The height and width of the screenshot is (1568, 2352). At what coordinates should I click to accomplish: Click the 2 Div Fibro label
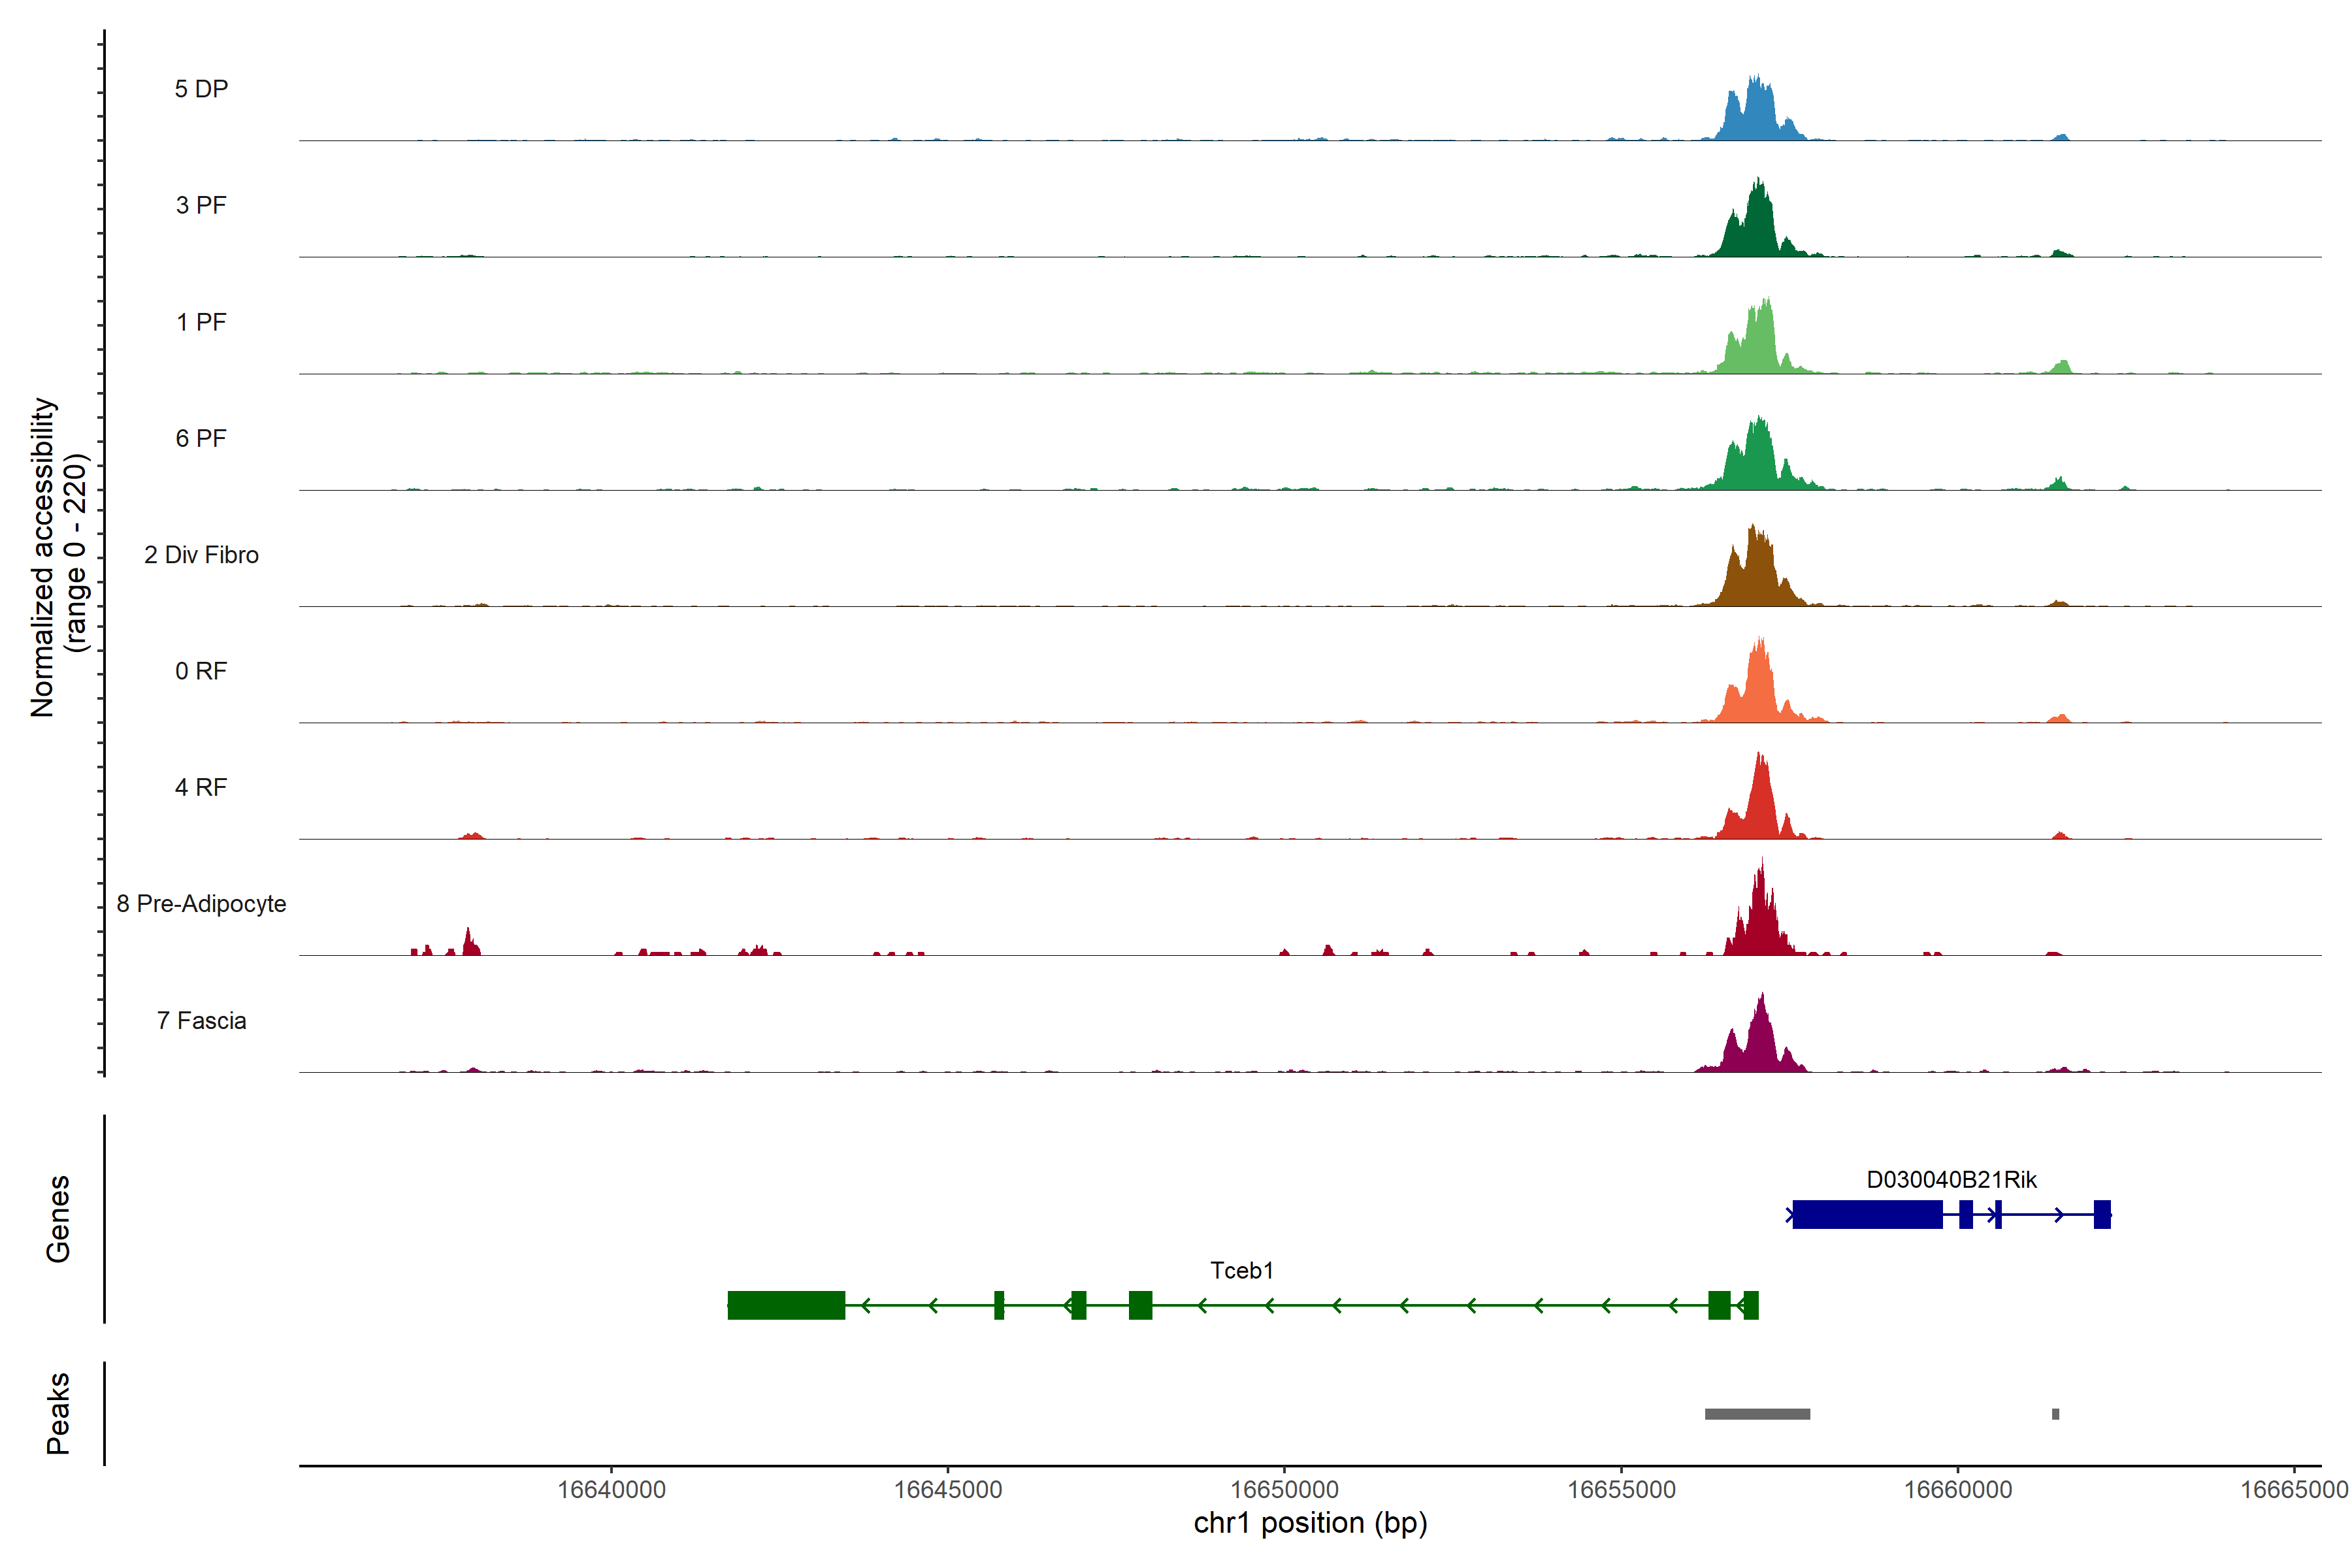201,554
